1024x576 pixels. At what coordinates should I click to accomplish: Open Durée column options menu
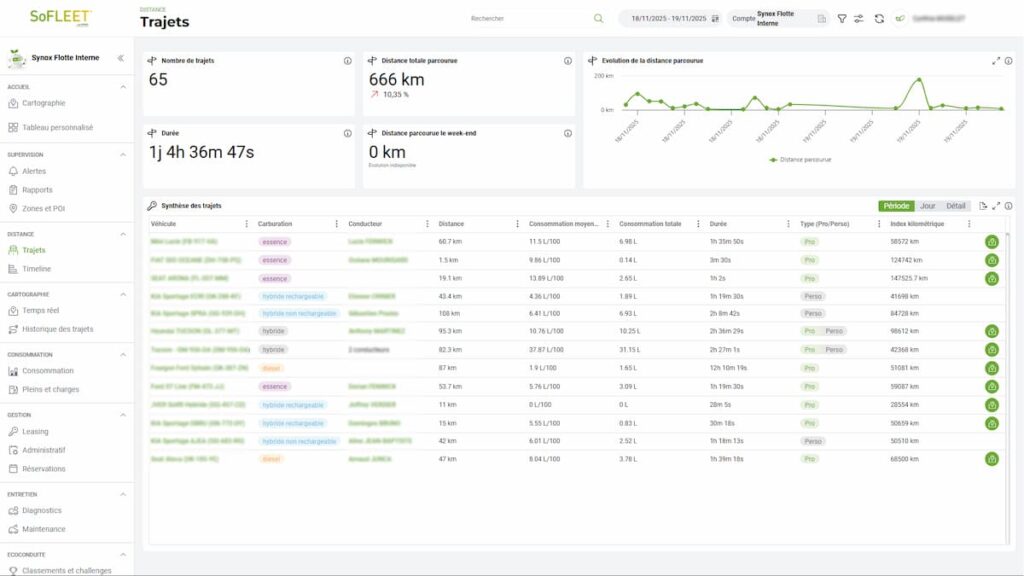pyautogui.click(x=788, y=224)
